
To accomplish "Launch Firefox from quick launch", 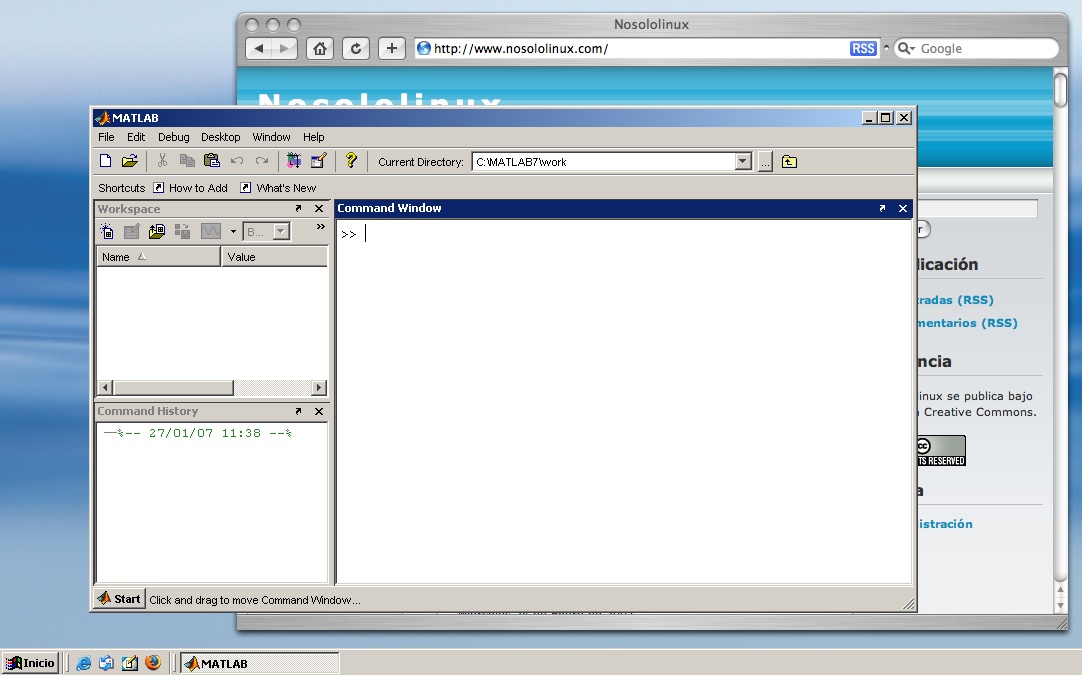I will click(153, 663).
